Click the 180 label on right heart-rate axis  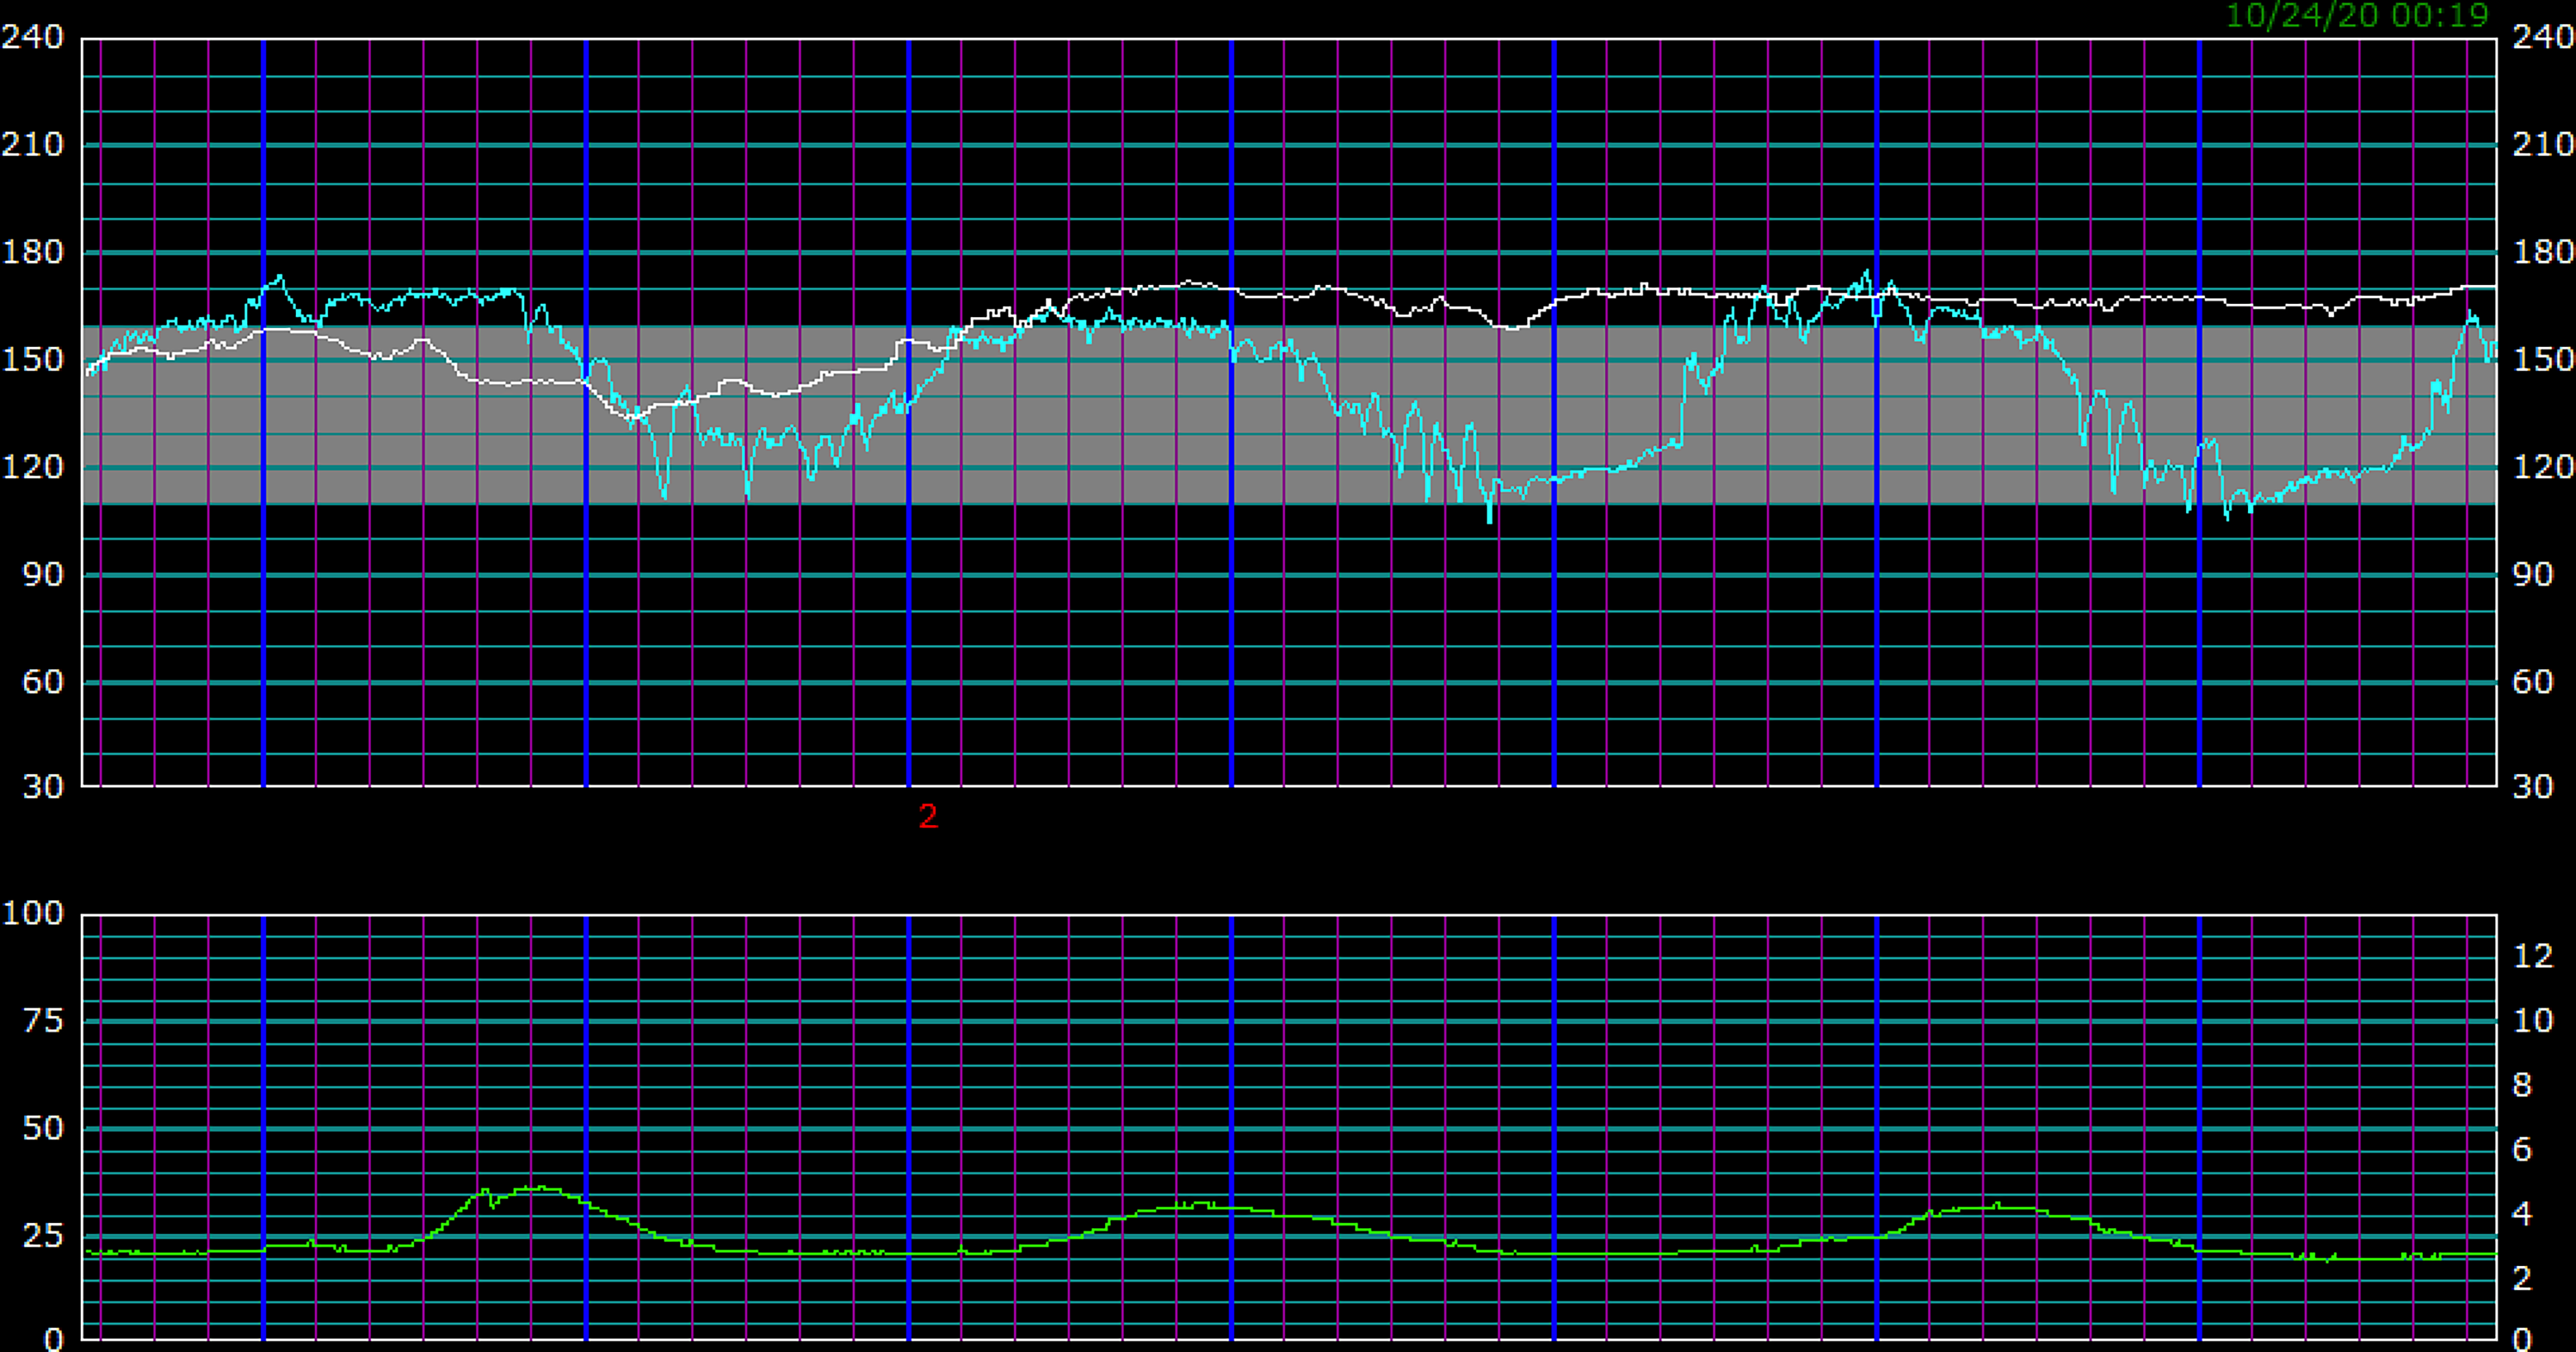pyautogui.click(x=2544, y=252)
